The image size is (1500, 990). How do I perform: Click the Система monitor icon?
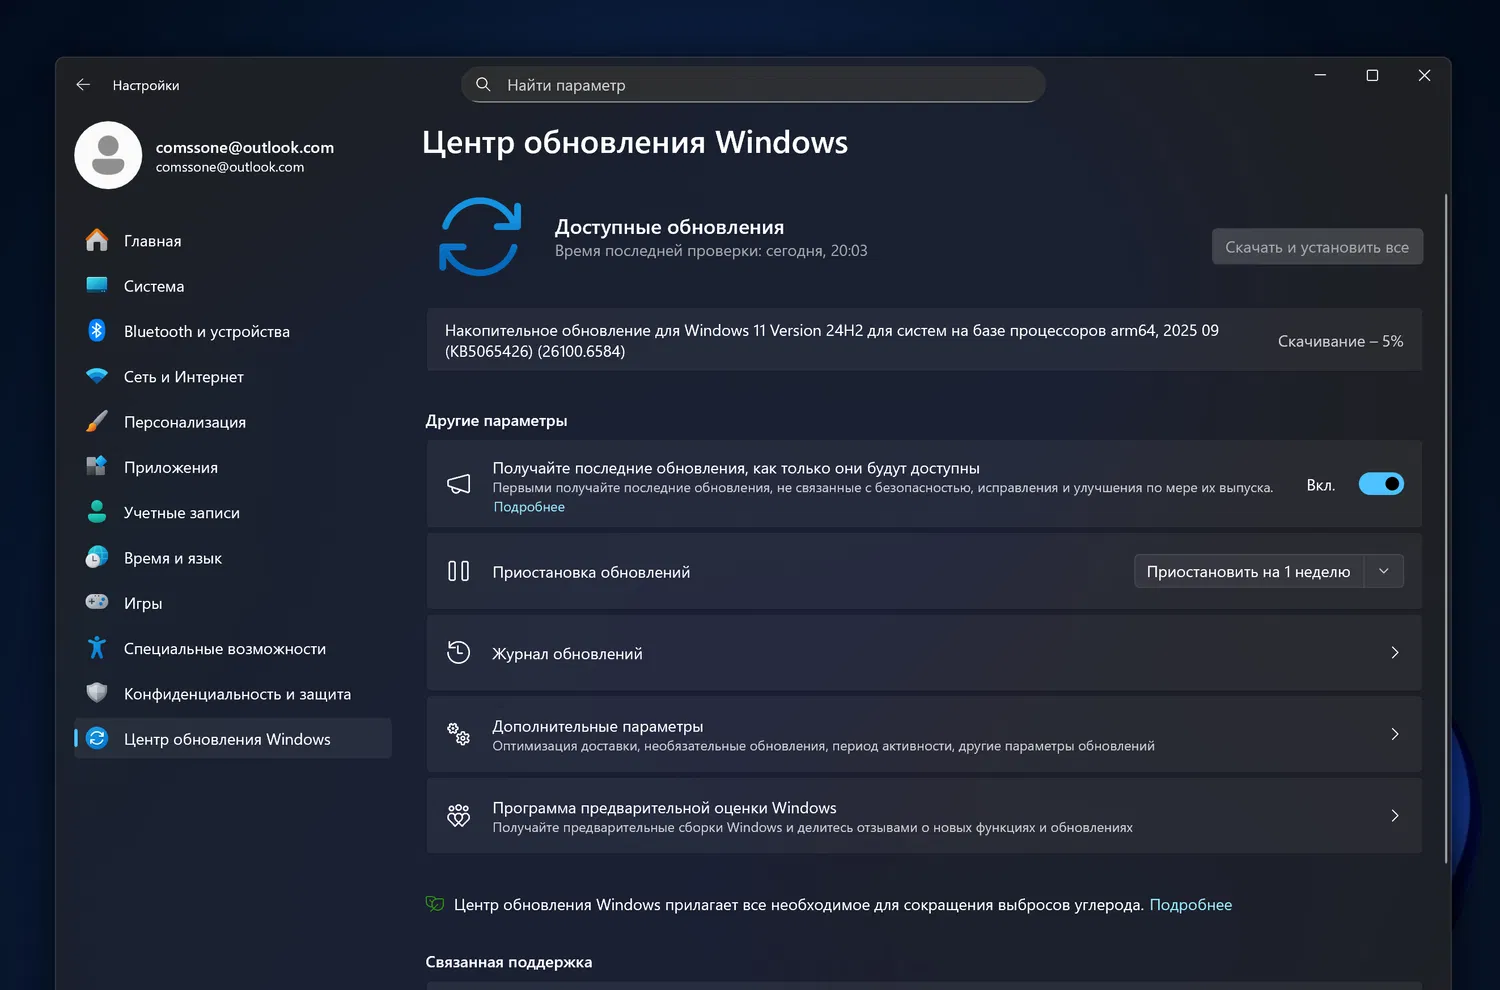point(97,286)
